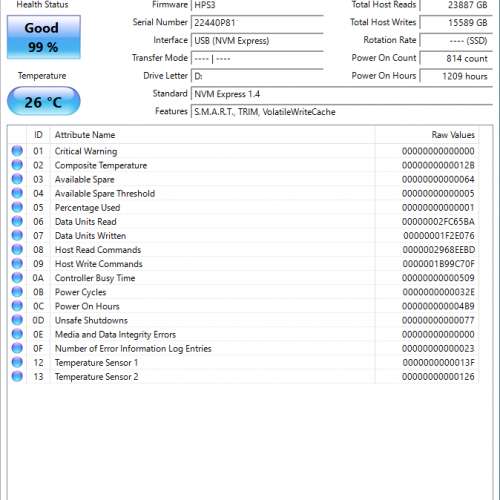Click raw value 000000000004B9
Image resolution: width=500 pixels, height=500 pixels.
438,306
